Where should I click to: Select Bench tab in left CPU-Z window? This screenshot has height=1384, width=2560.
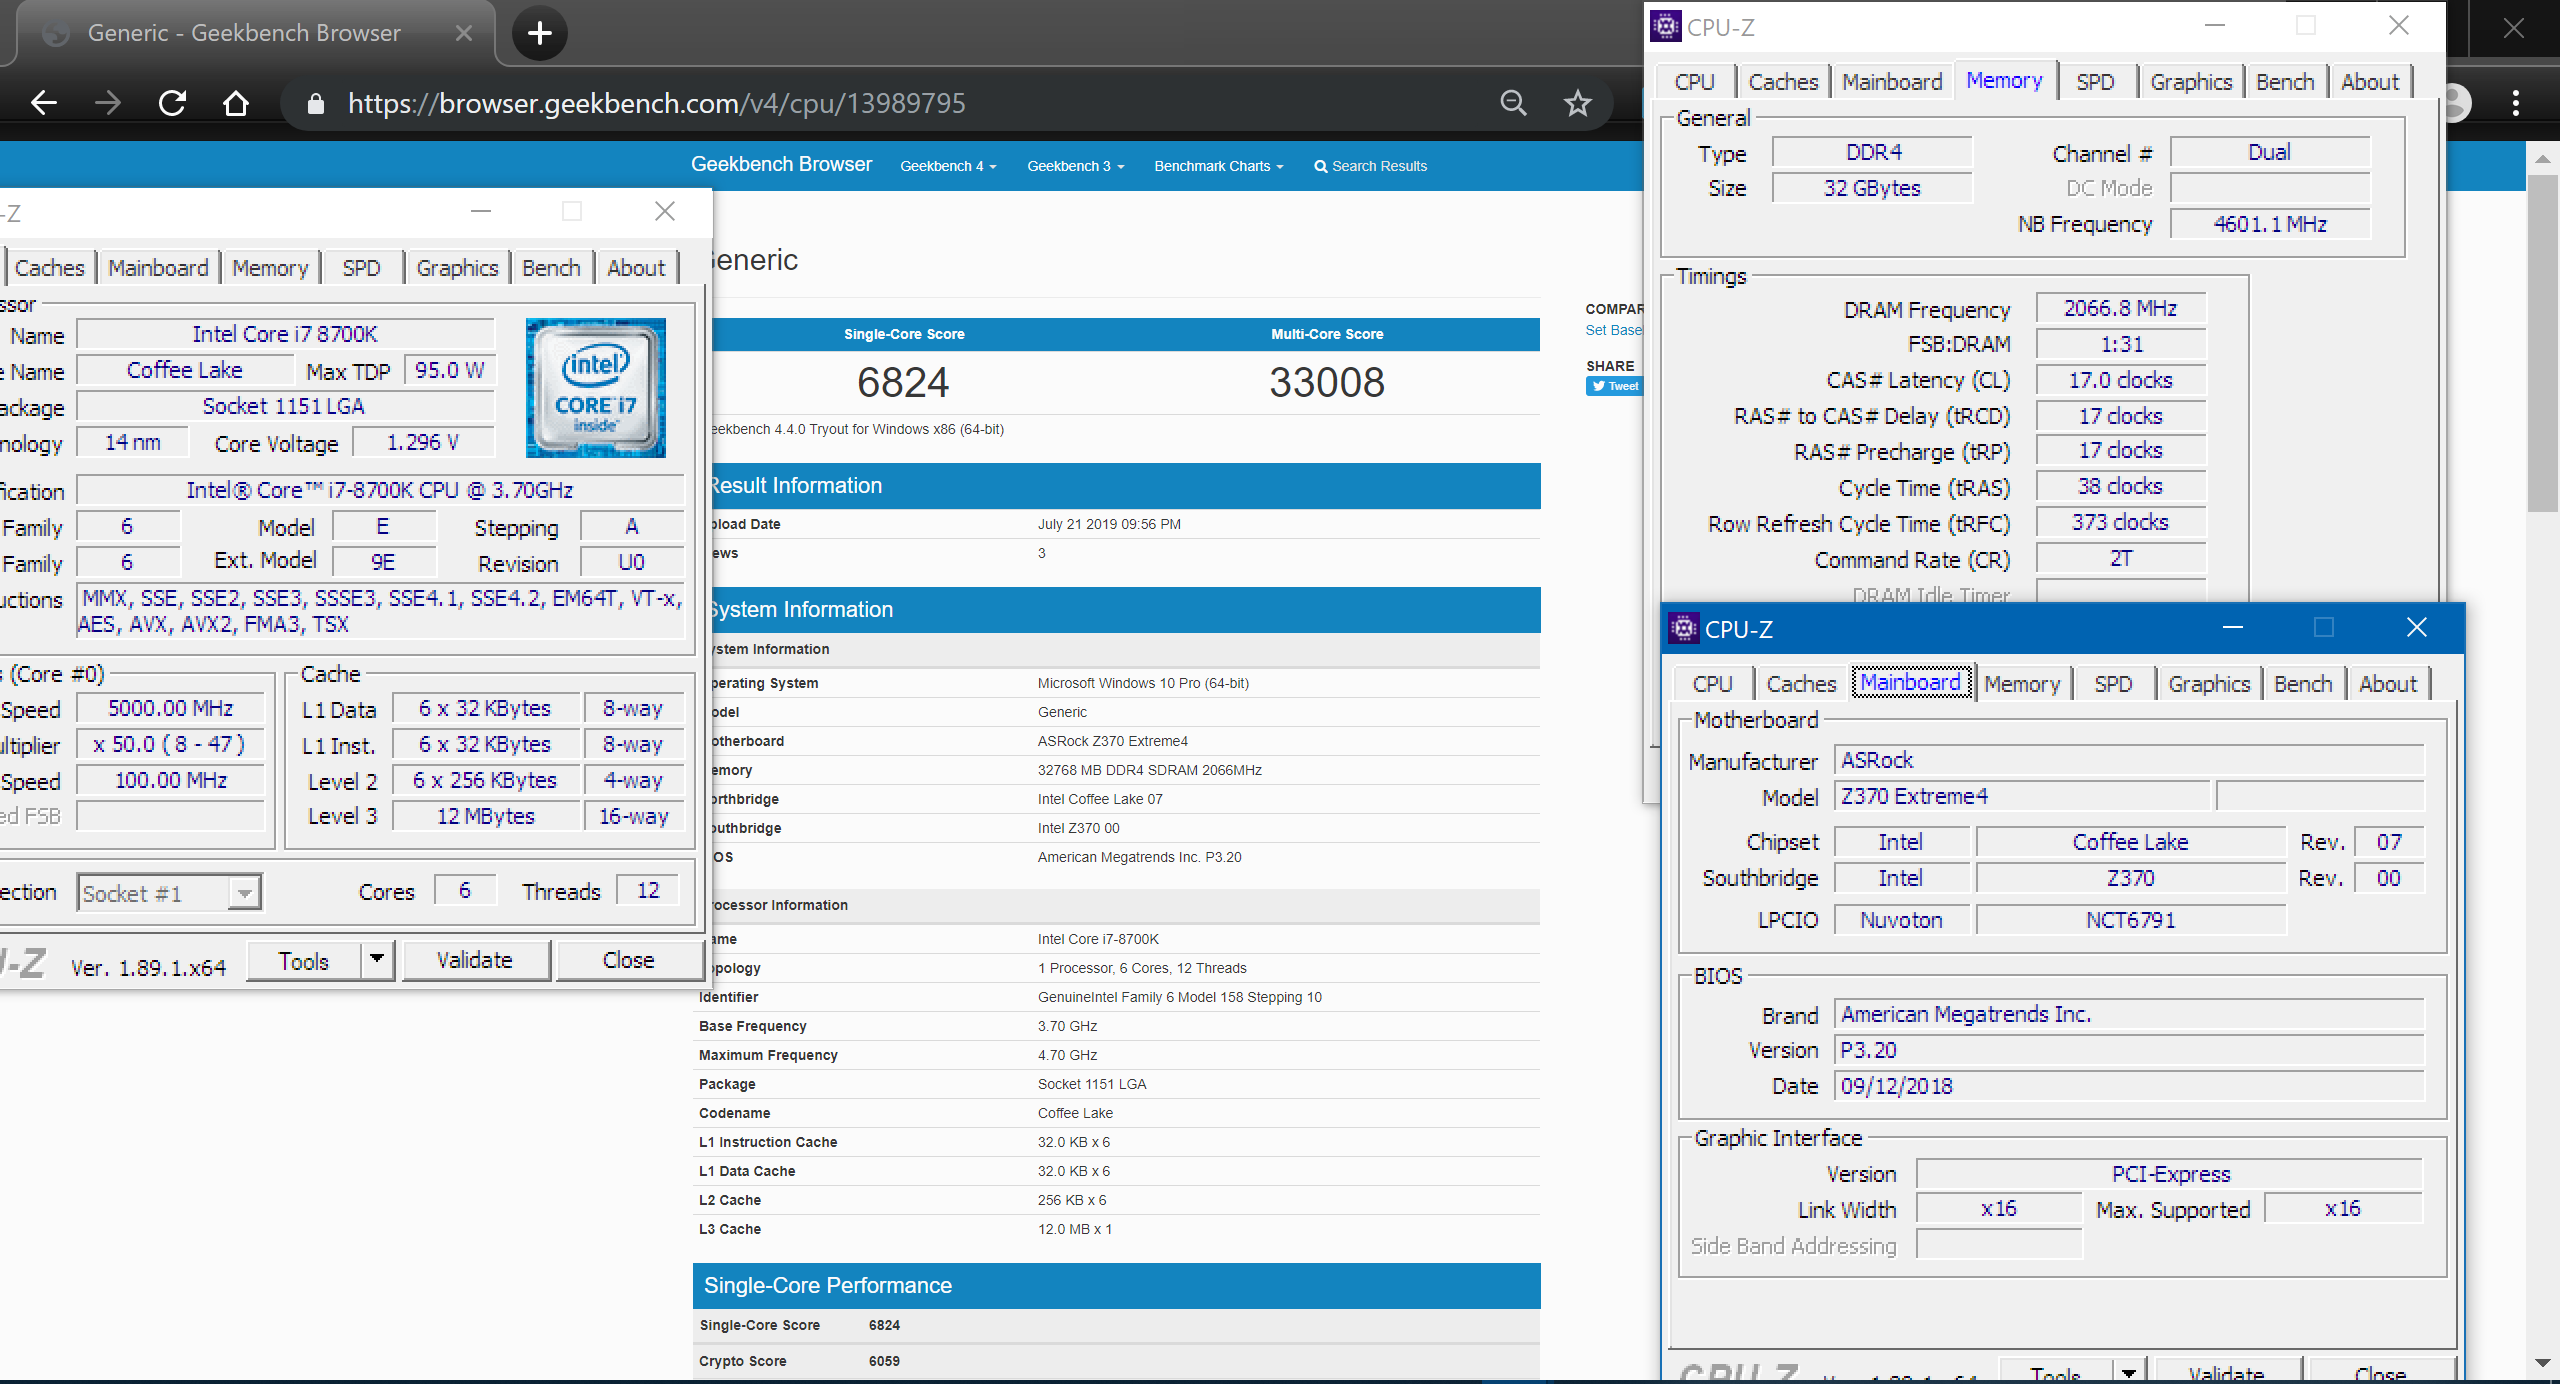[551, 268]
